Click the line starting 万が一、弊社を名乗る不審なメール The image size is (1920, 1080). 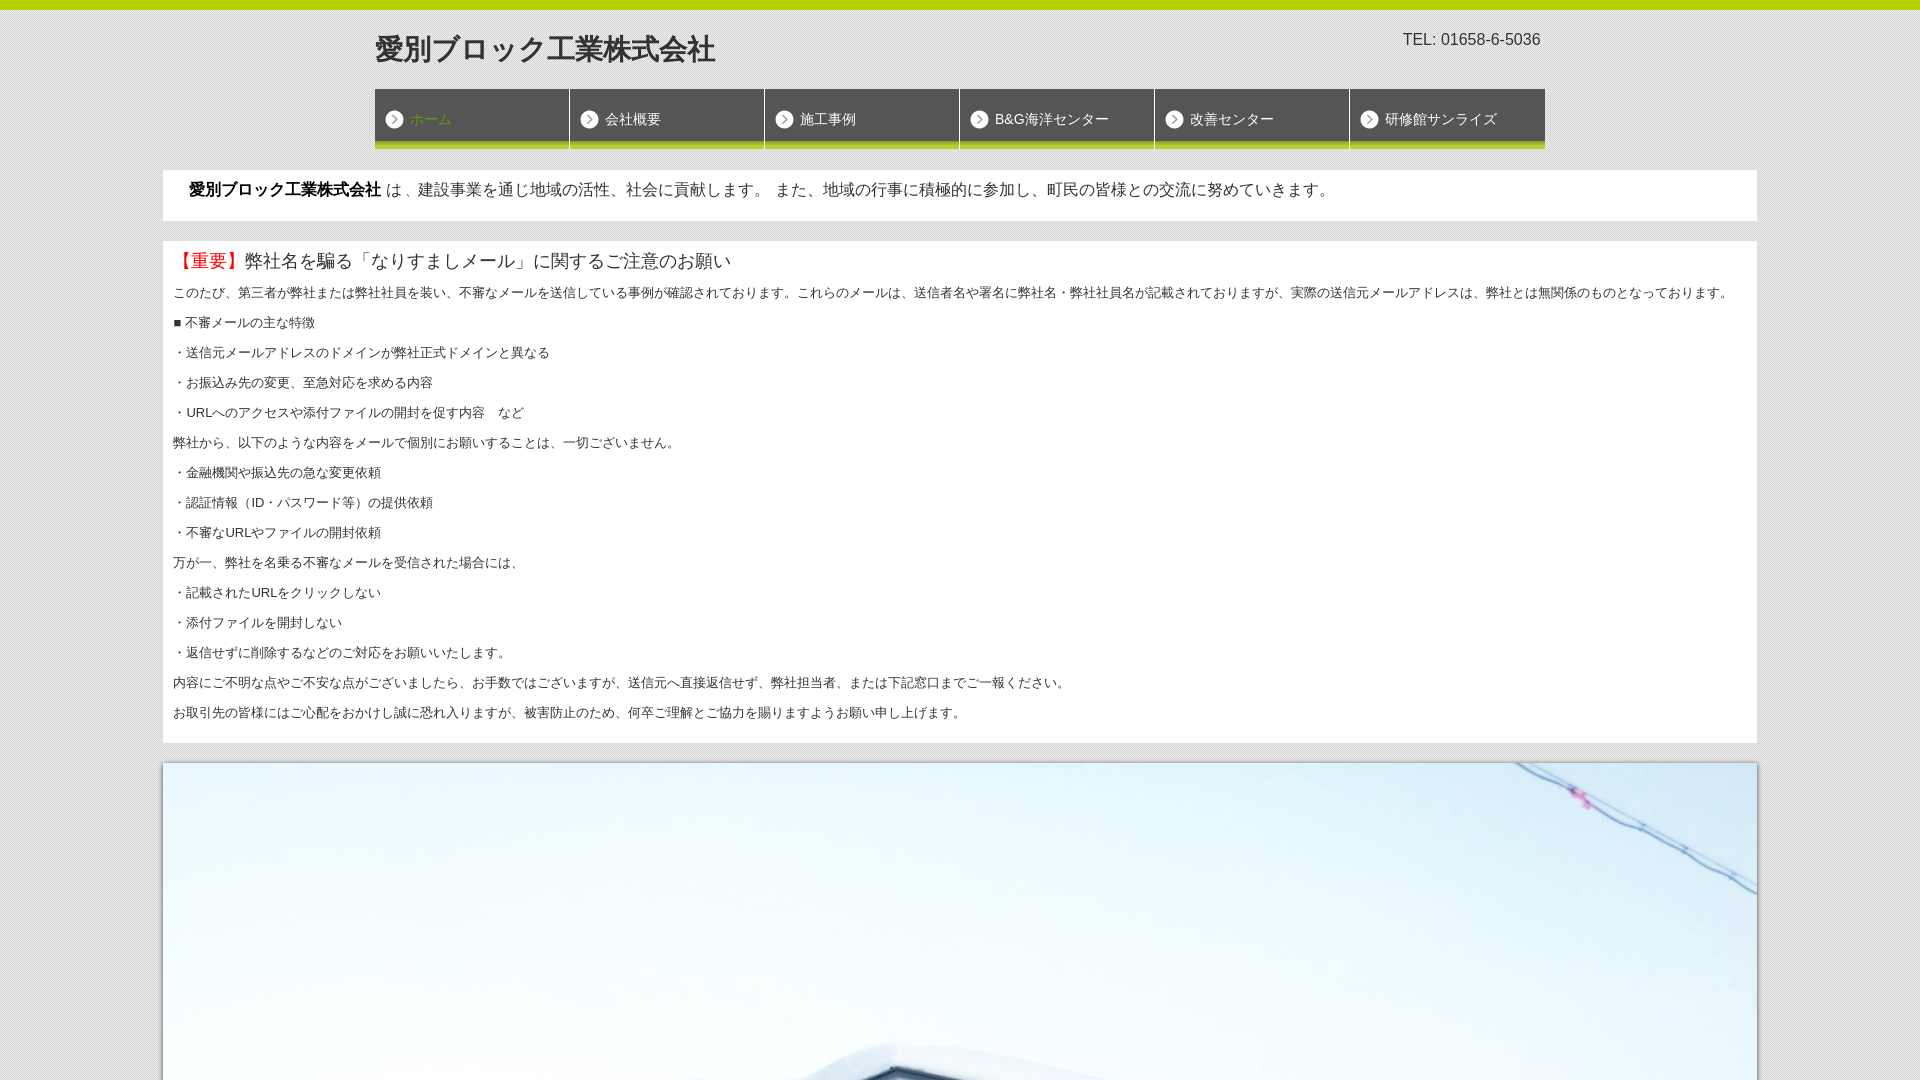(348, 563)
